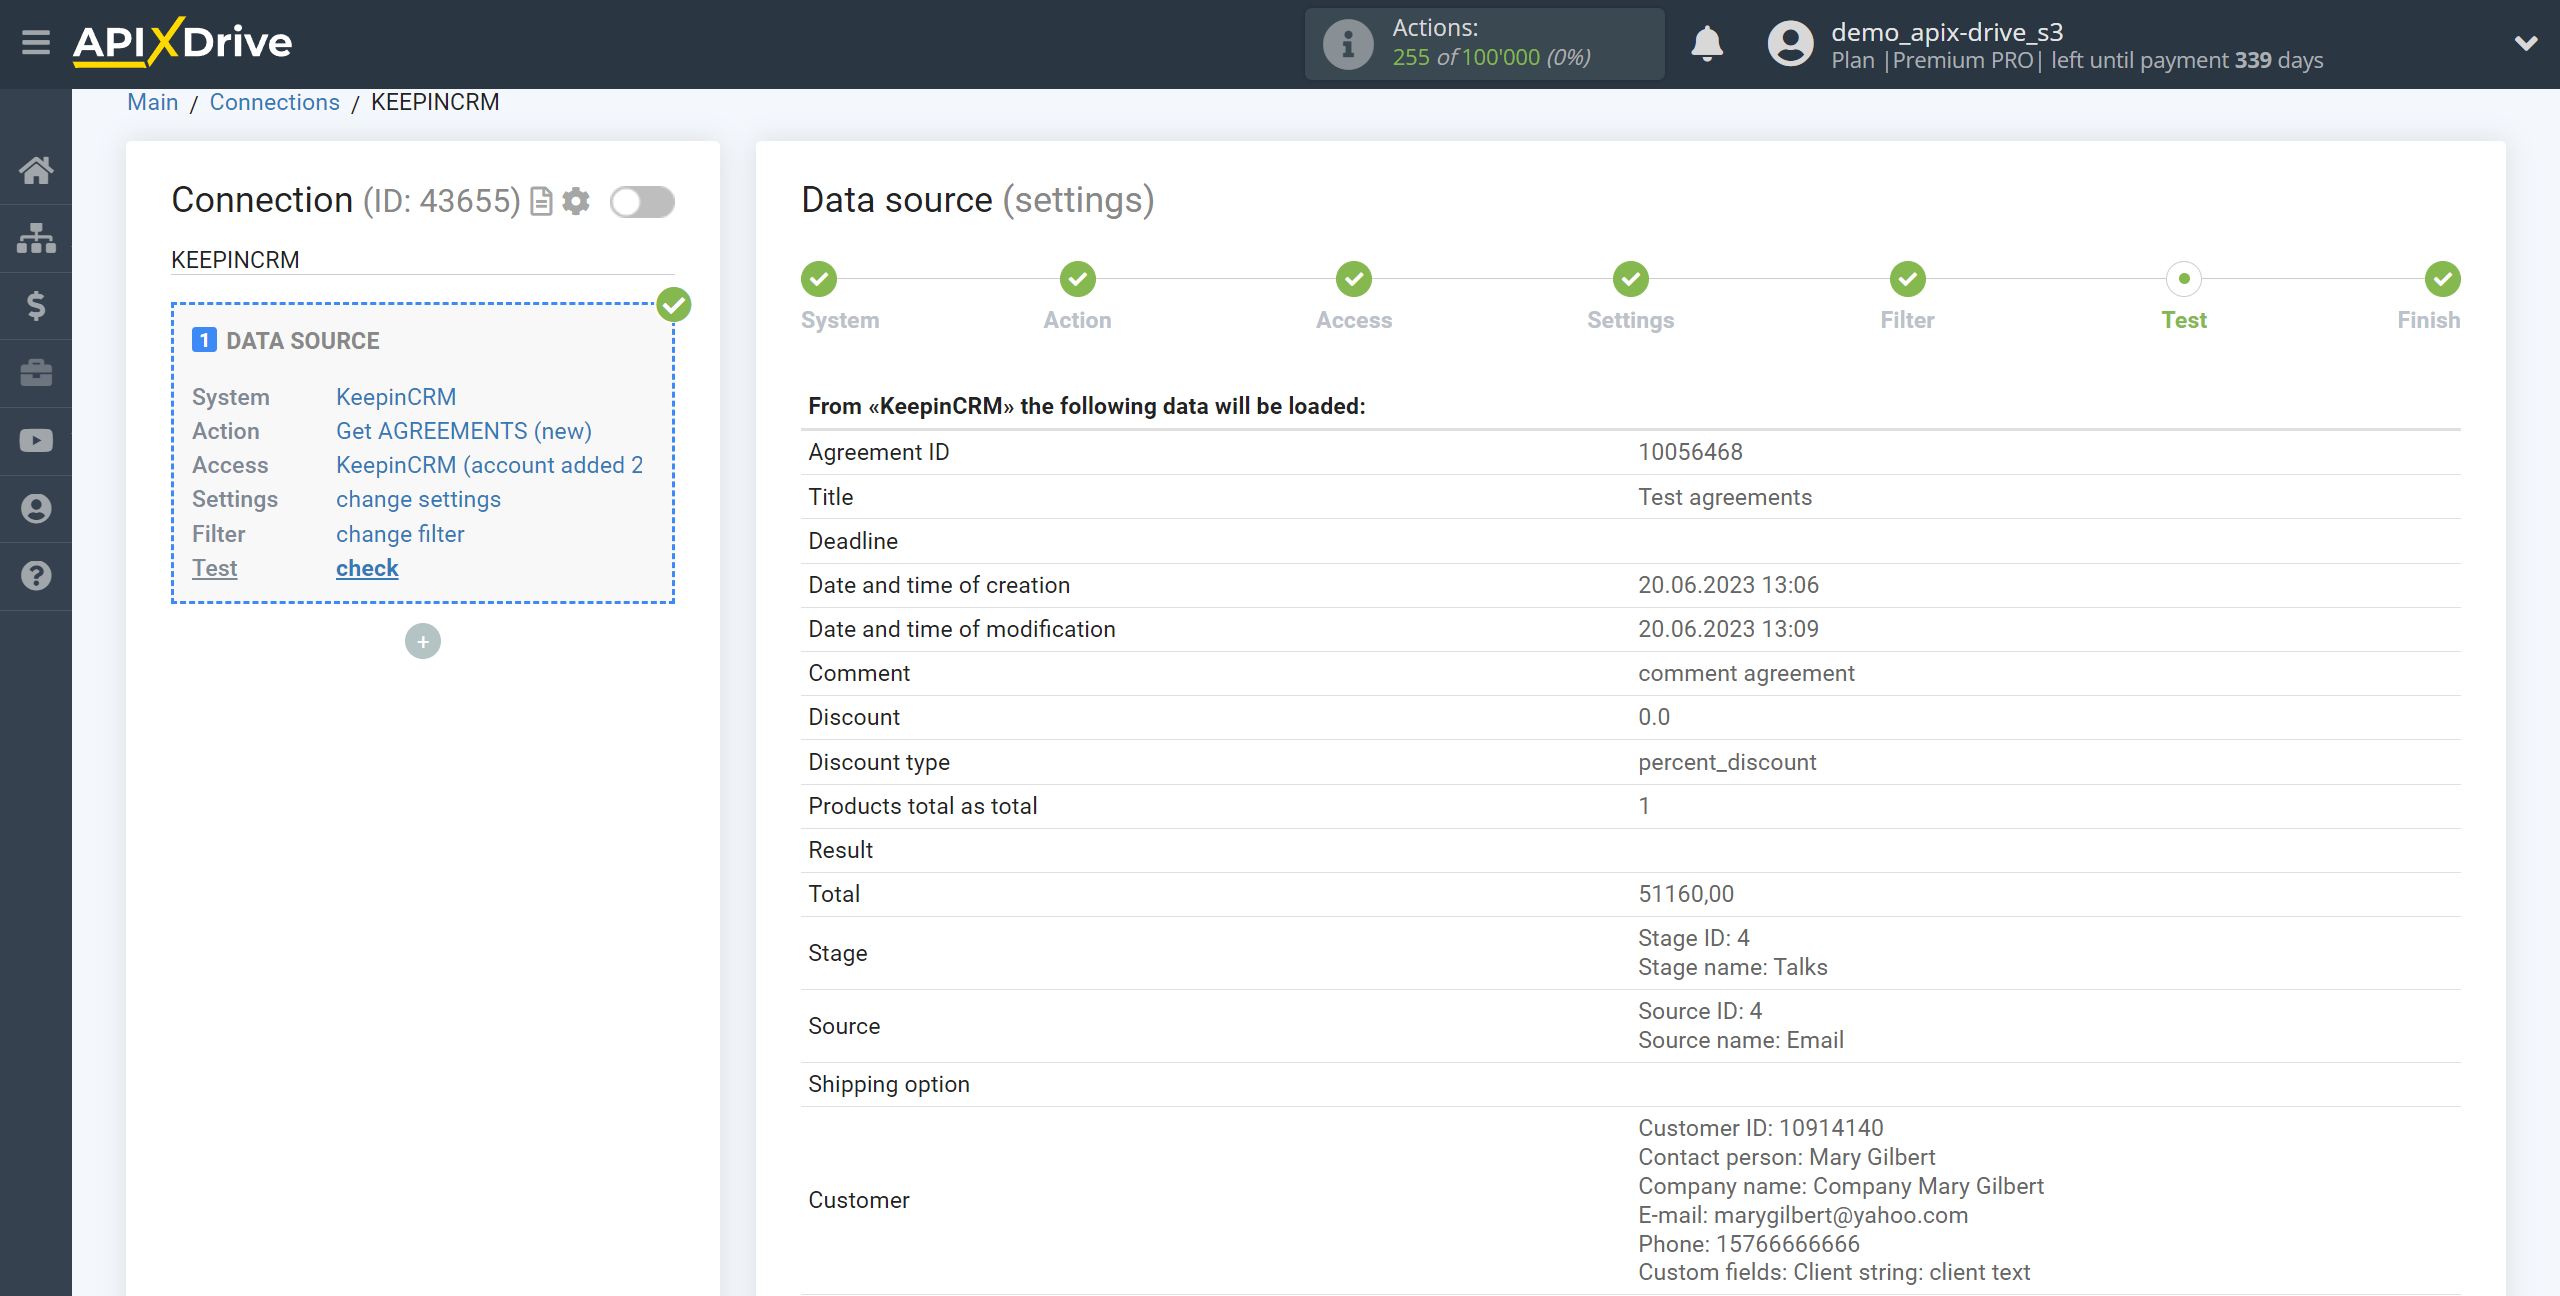
Task: Toggle the connection on/off switch
Action: click(x=642, y=202)
